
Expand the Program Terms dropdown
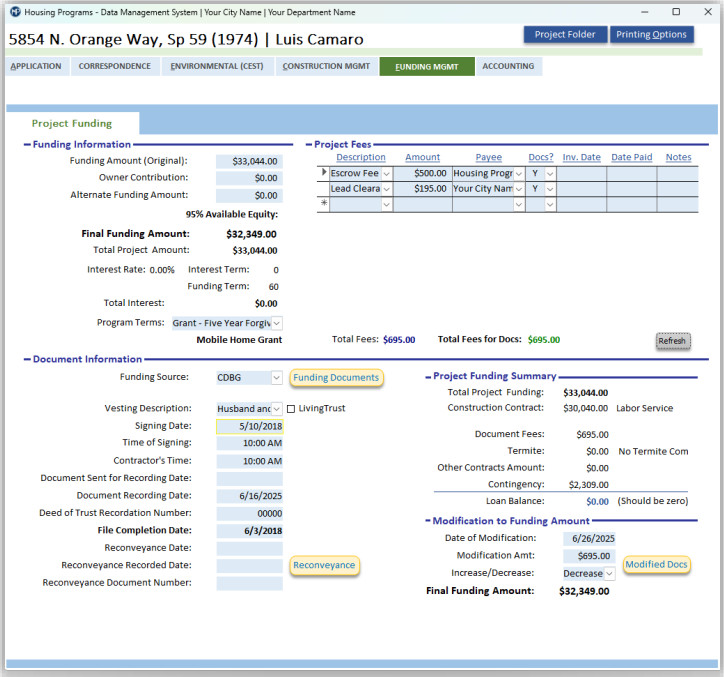(x=277, y=323)
